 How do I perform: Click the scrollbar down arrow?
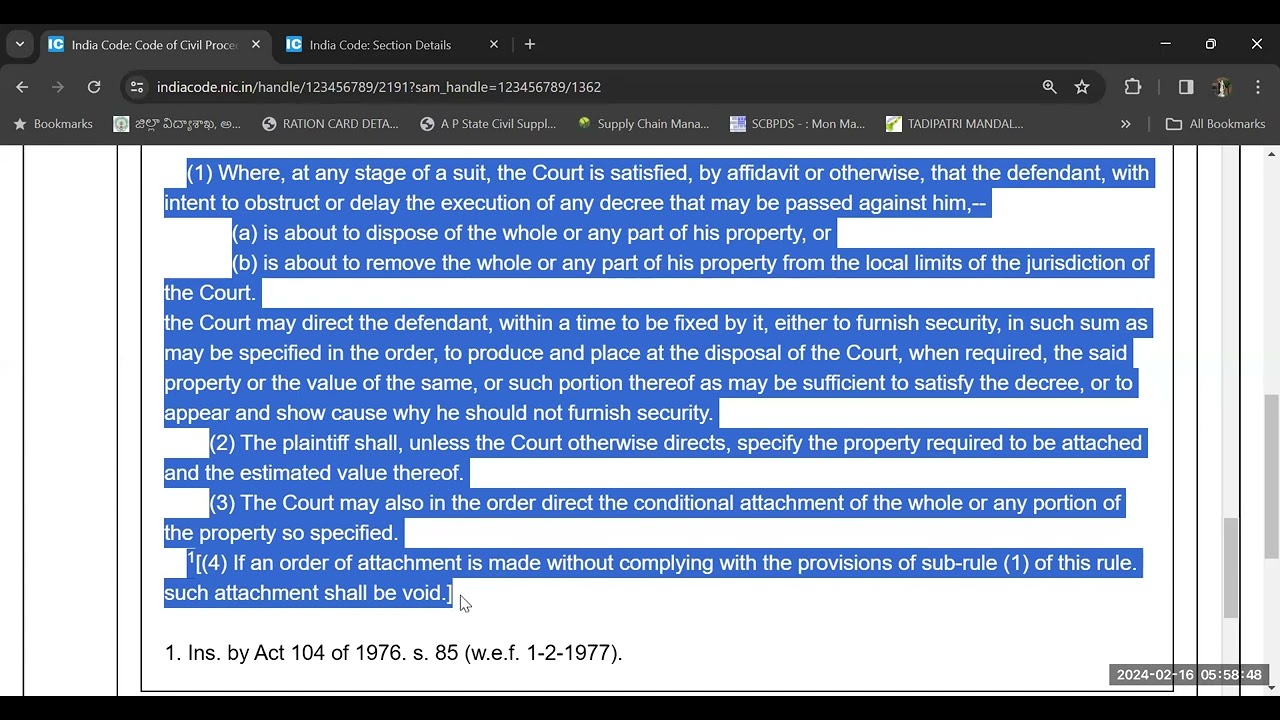point(1272,687)
